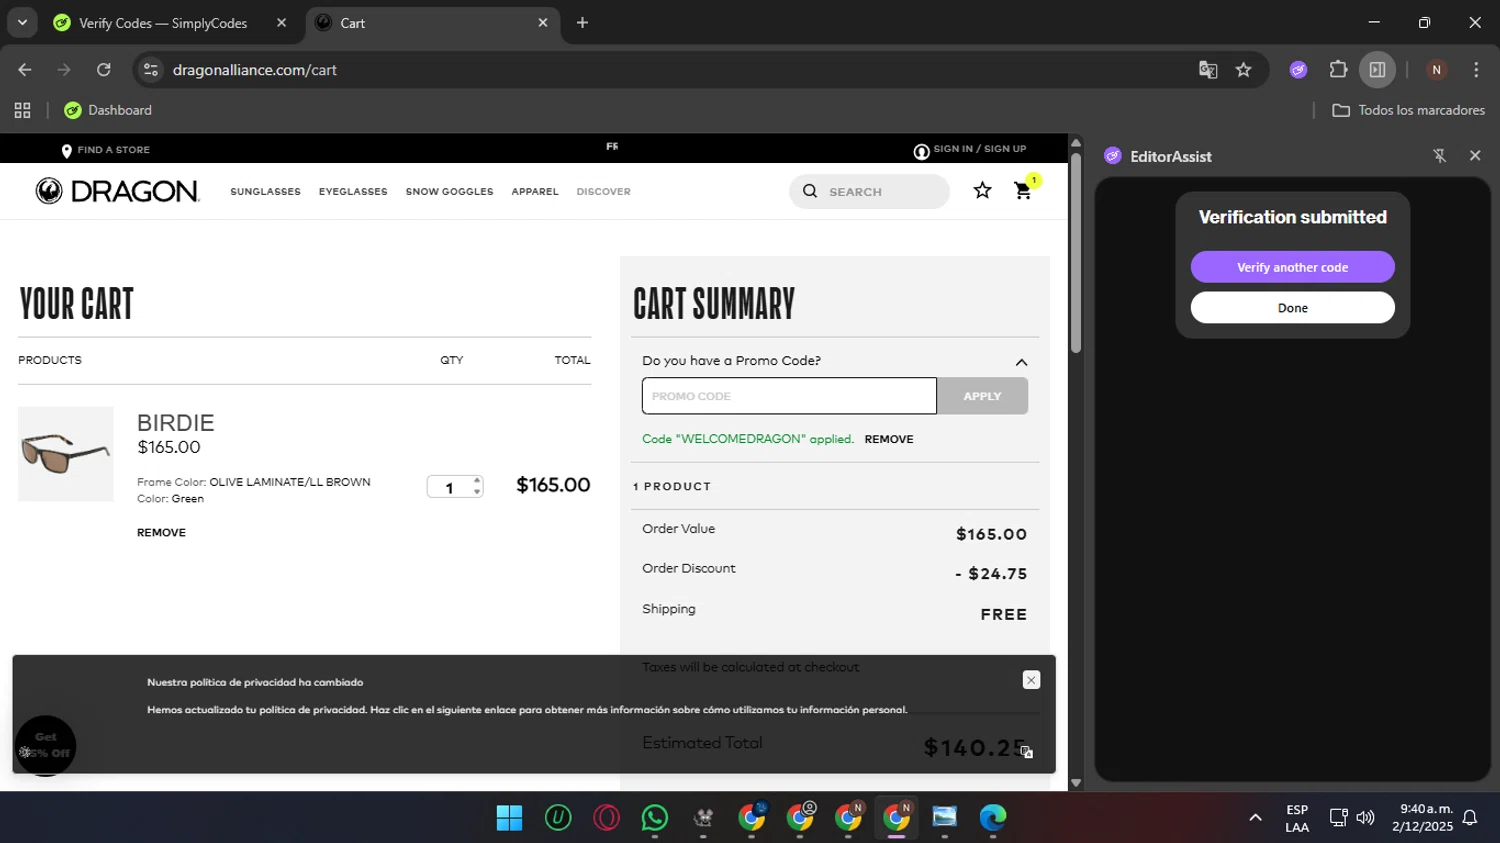Click Sign In / Sign Up link
The width and height of the screenshot is (1500, 843).
[979, 149]
